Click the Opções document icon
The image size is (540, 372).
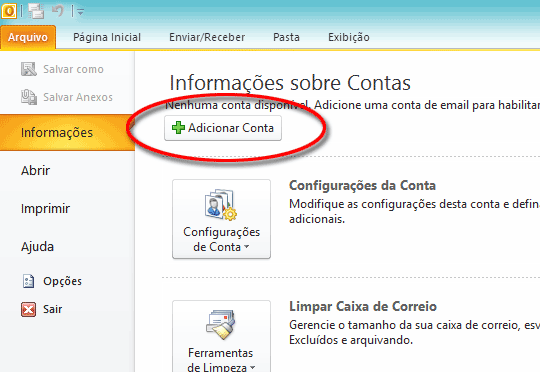[x=28, y=281]
